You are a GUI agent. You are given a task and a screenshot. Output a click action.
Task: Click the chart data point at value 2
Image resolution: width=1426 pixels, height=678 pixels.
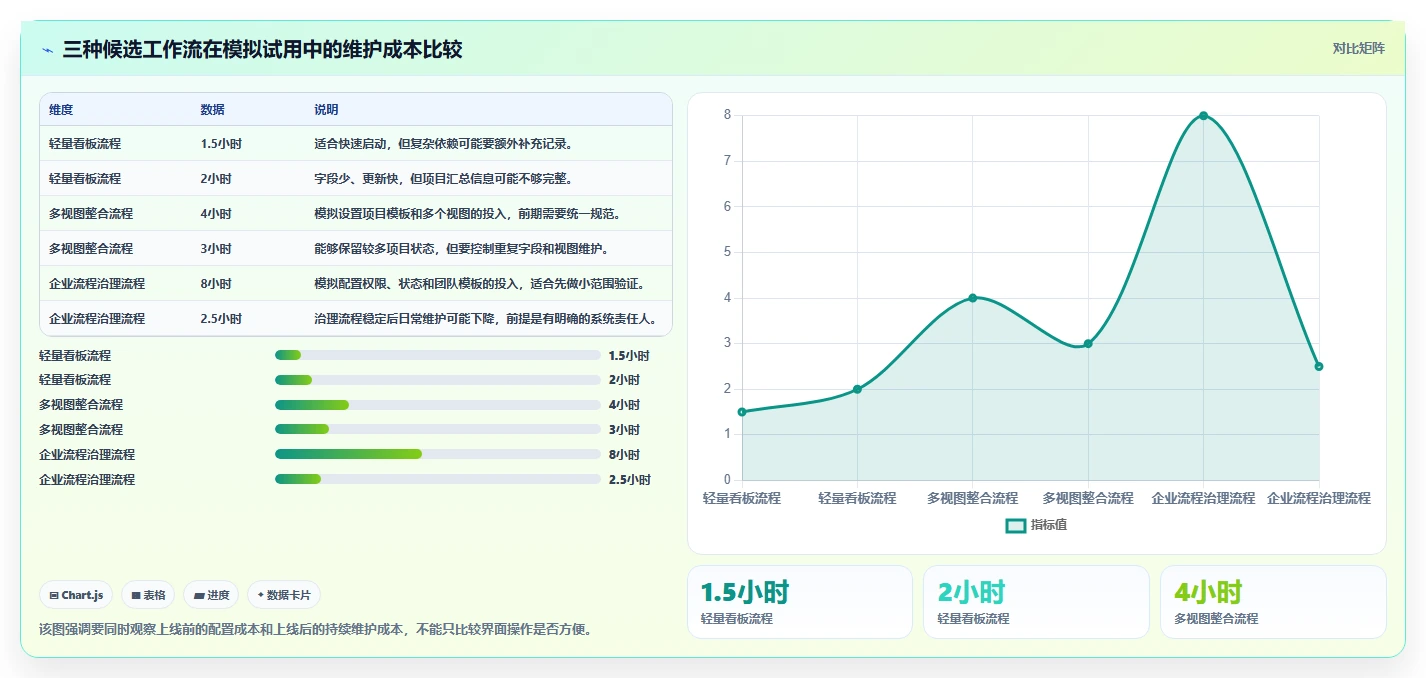[x=857, y=389]
